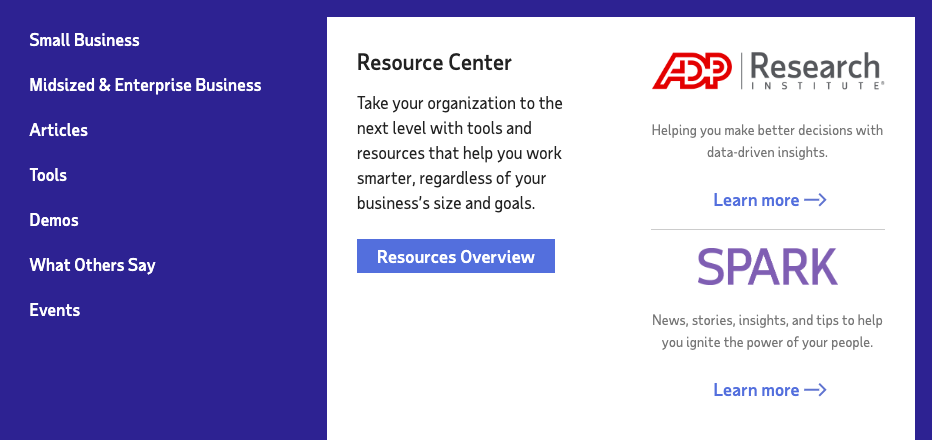Go to the Articles section

point(58,130)
